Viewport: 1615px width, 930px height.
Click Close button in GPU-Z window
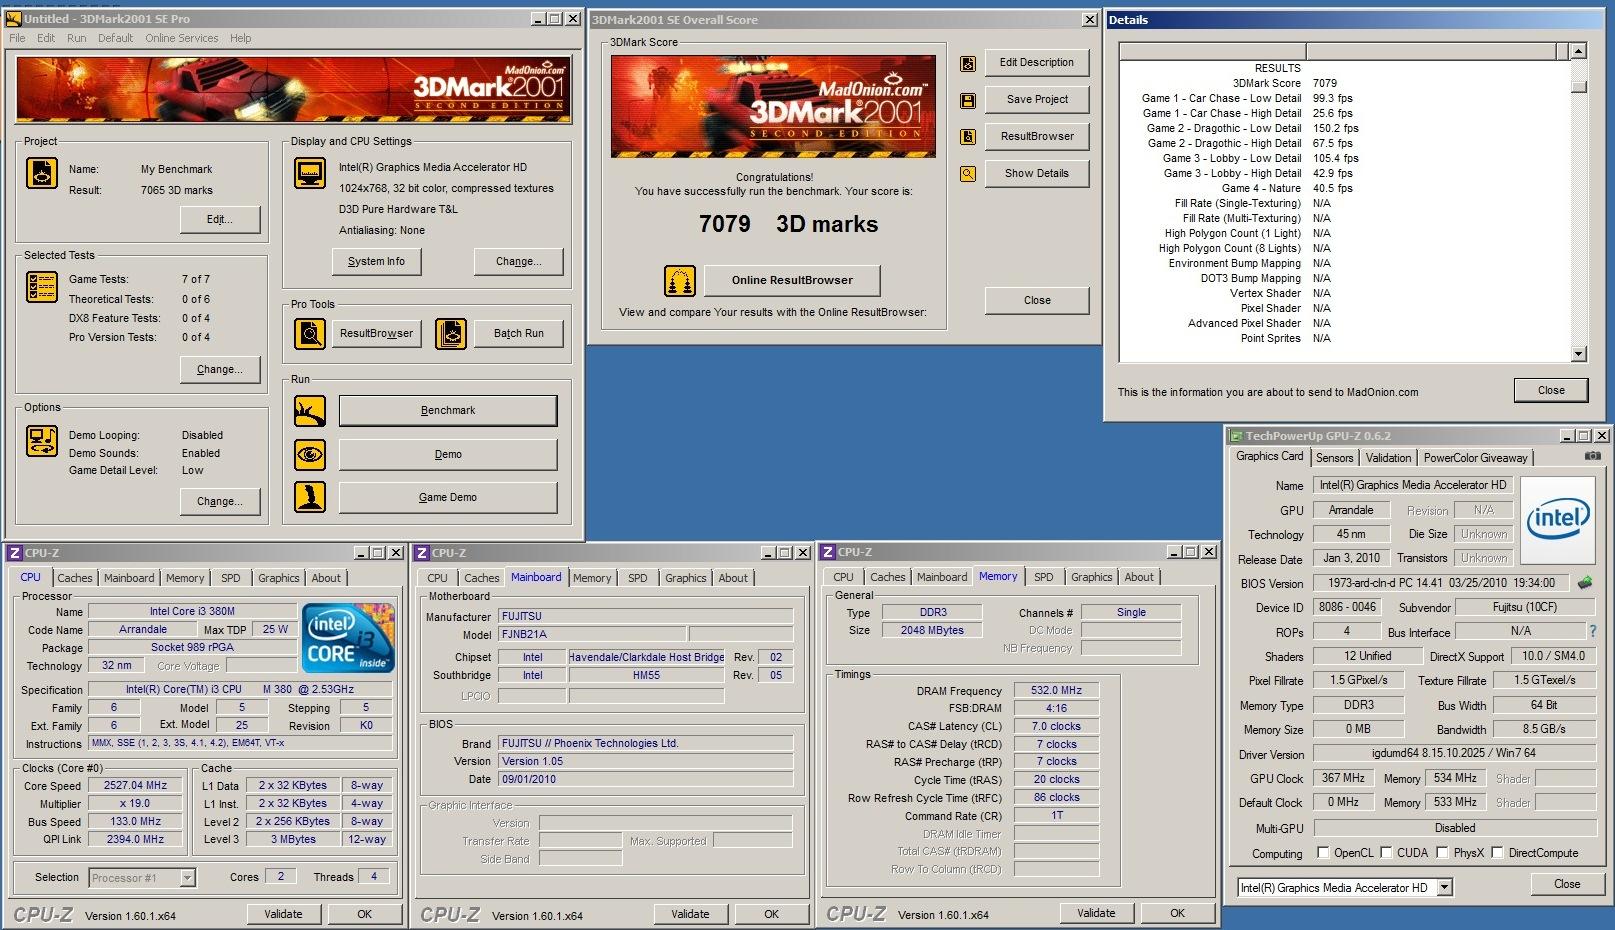(1567, 884)
